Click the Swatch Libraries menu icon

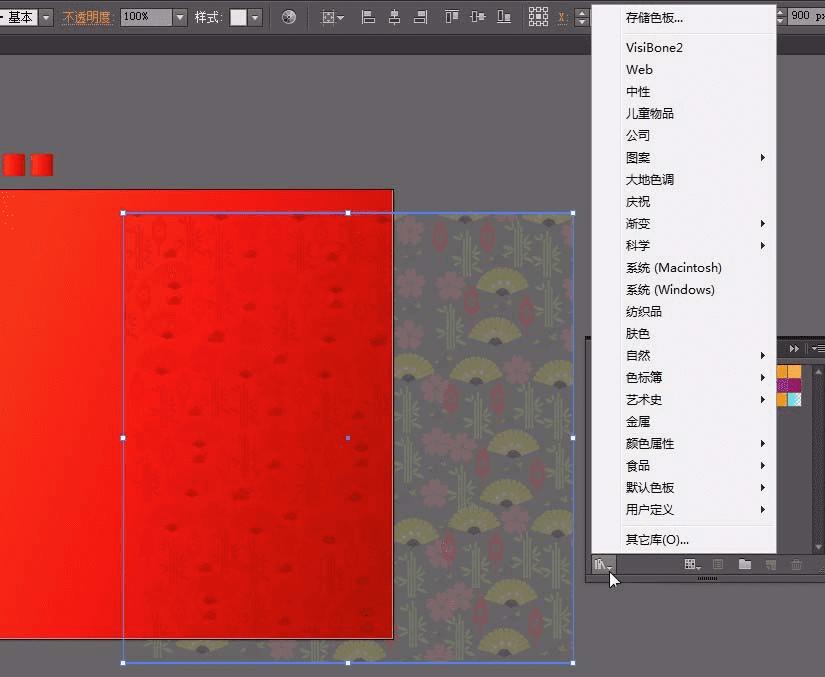tap(601, 565)
